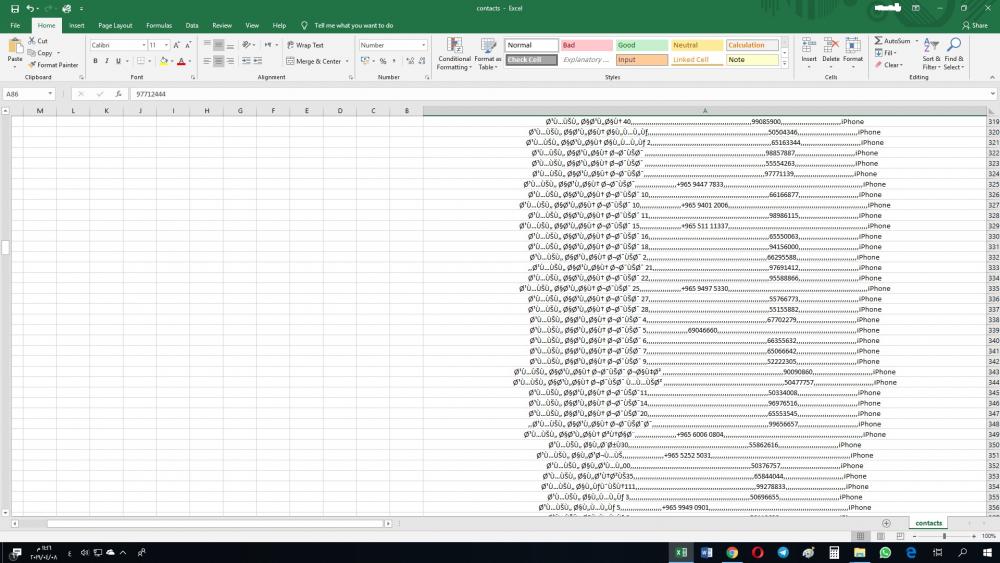Collapse the ribbon
The width and height of the screenshot is (1000, 563).
992,77
